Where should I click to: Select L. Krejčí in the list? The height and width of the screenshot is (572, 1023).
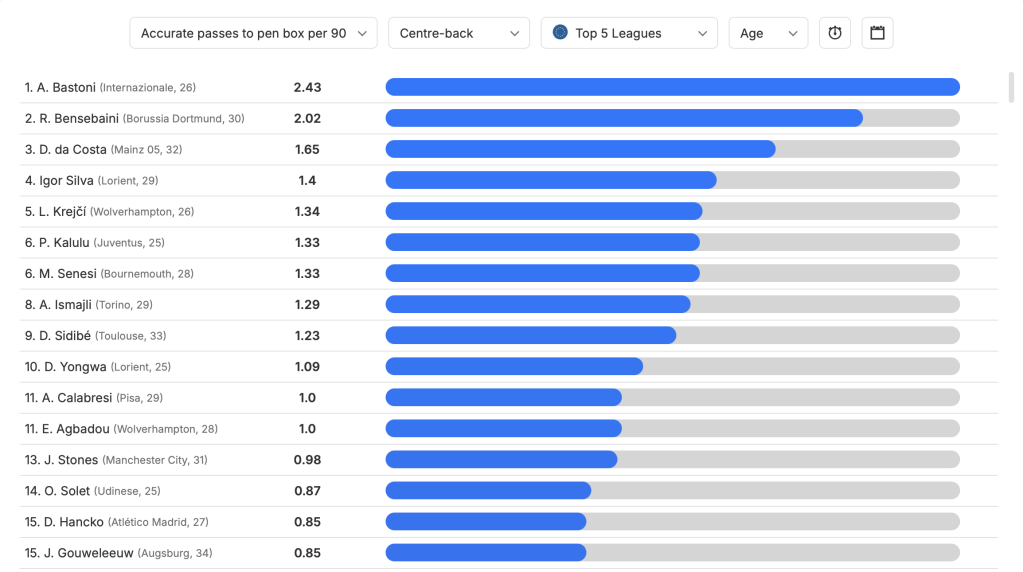(60, 212)
